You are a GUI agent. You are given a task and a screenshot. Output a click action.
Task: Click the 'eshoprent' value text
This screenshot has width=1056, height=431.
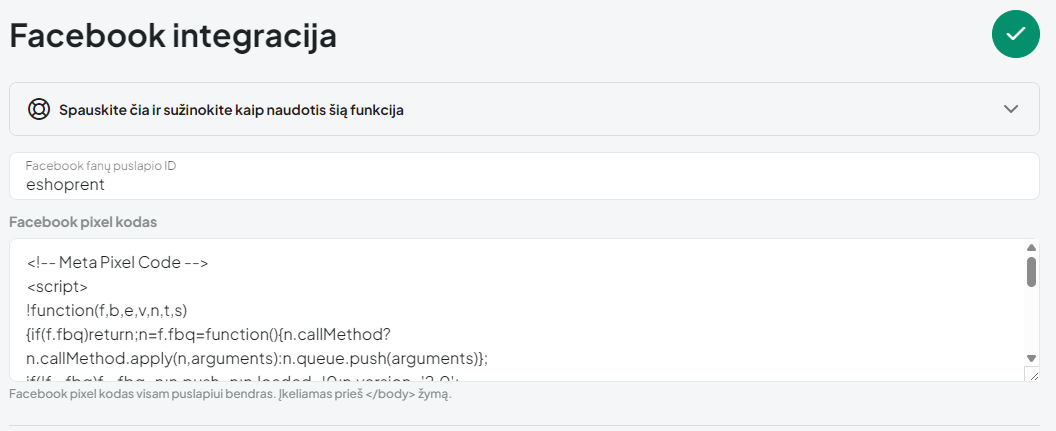coord(65,185)
